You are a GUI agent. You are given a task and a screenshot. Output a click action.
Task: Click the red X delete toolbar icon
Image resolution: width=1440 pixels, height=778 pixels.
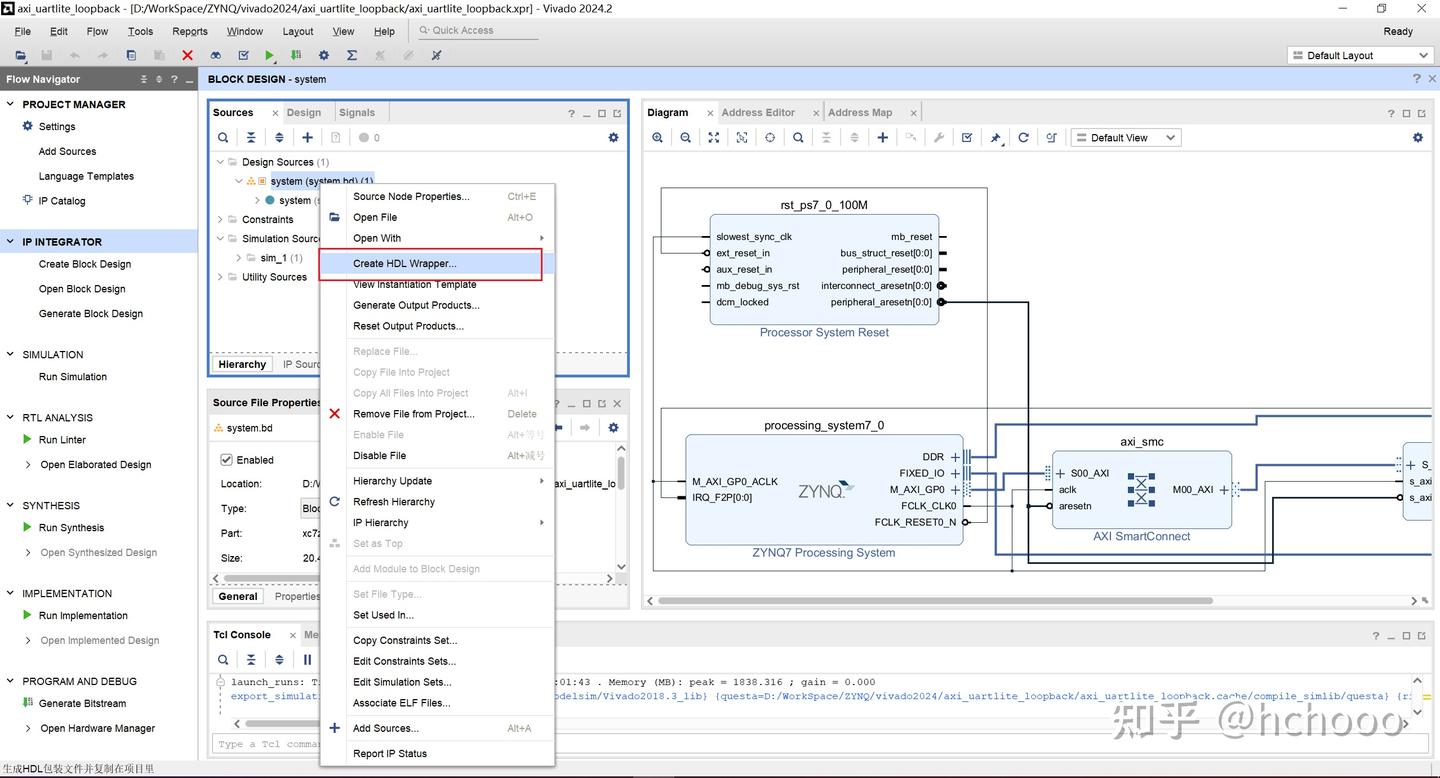(187, 56)
